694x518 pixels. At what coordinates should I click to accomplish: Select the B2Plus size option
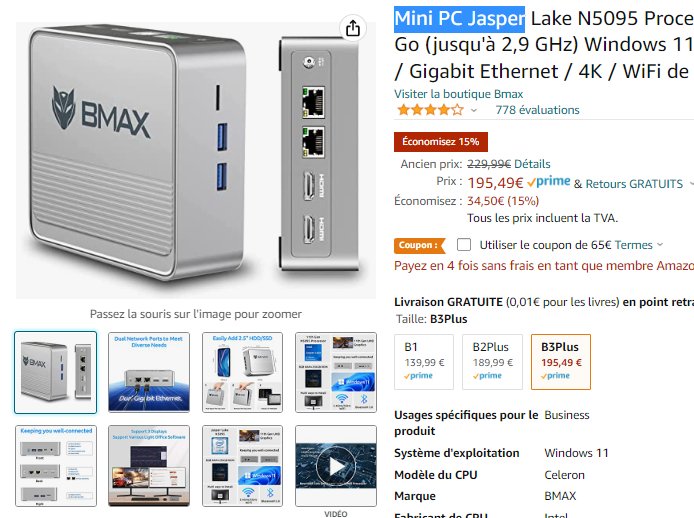point(492,362)
